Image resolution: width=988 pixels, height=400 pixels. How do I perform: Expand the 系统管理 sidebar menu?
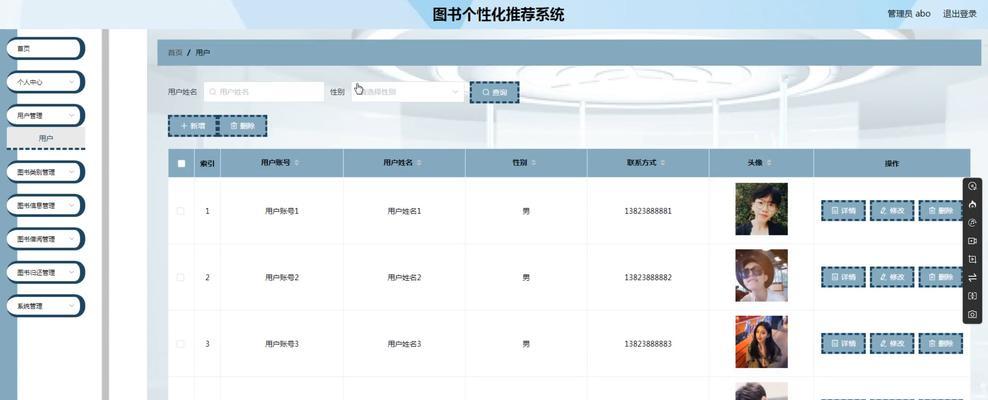coord(45,306)
